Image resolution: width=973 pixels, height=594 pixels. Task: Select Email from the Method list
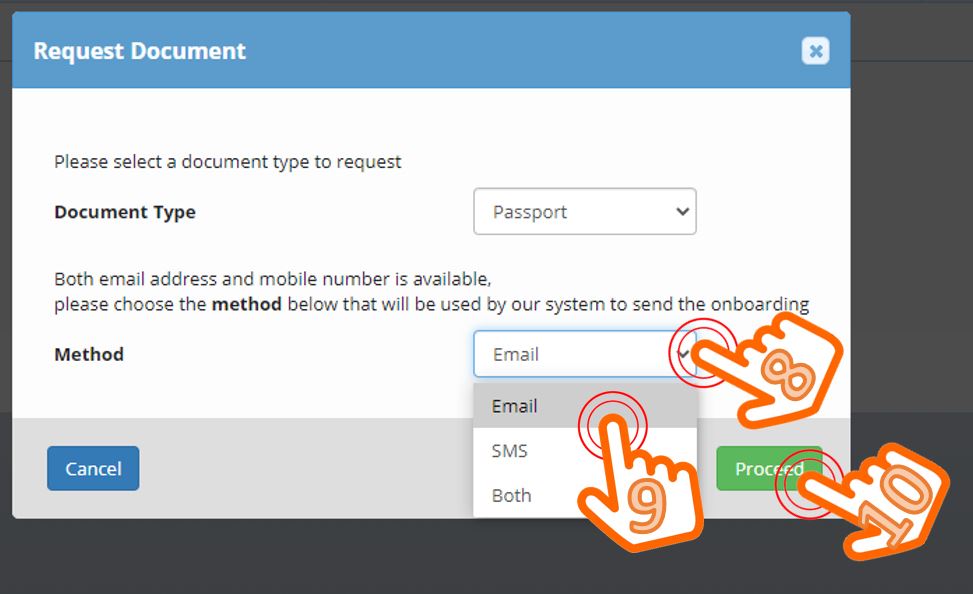click(x=515, y=406)
